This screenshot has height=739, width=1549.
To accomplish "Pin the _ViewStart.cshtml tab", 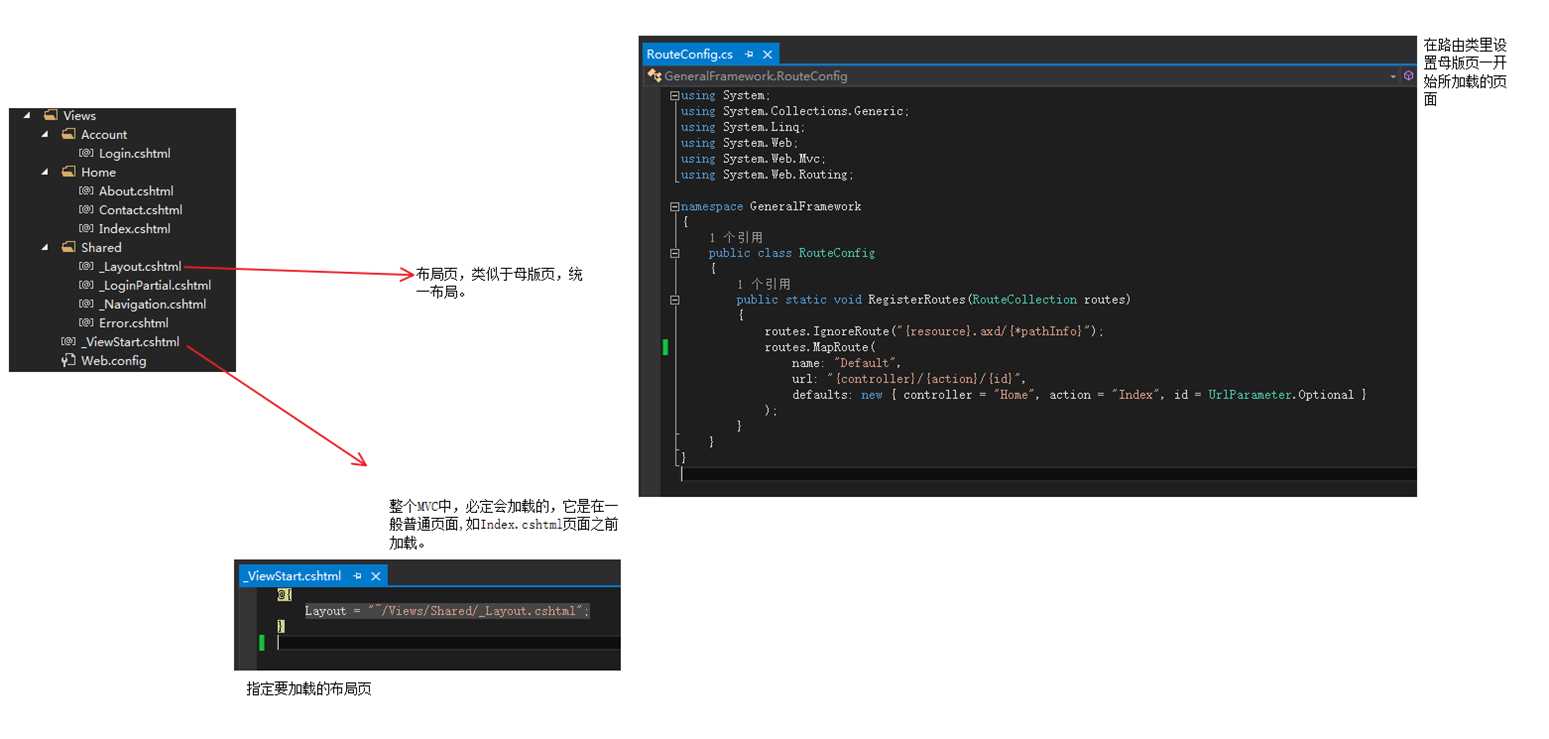I will click(x=357, y=576).
